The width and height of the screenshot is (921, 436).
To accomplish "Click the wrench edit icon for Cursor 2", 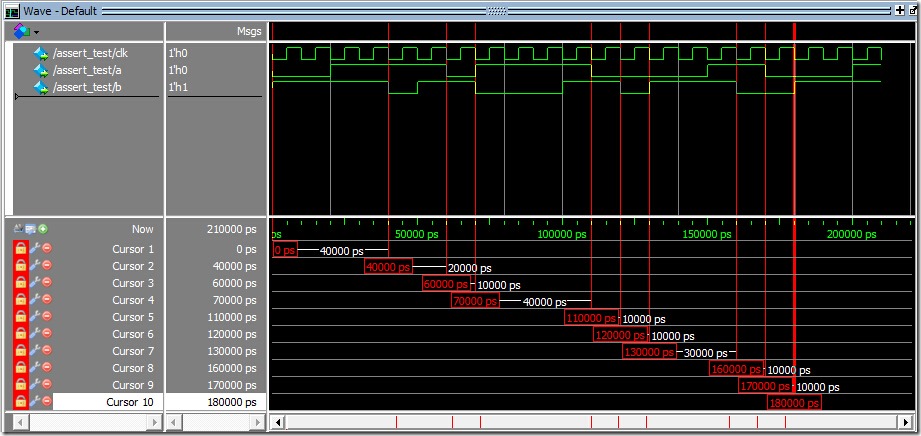I will pos(34,266).
